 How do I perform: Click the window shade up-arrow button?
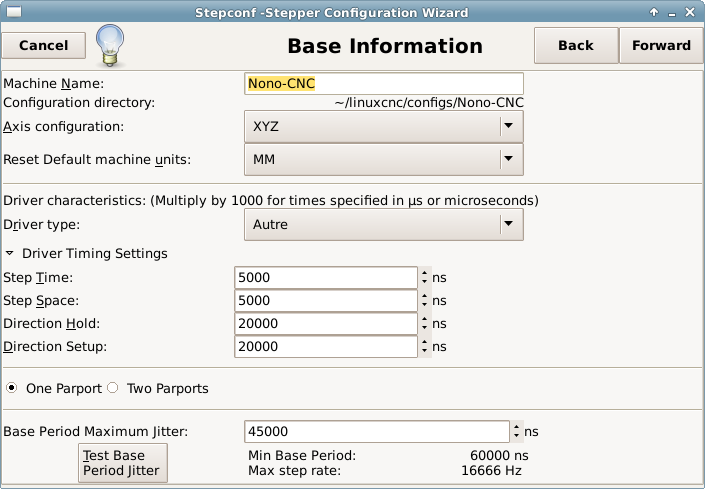click(x=654, y=12)
